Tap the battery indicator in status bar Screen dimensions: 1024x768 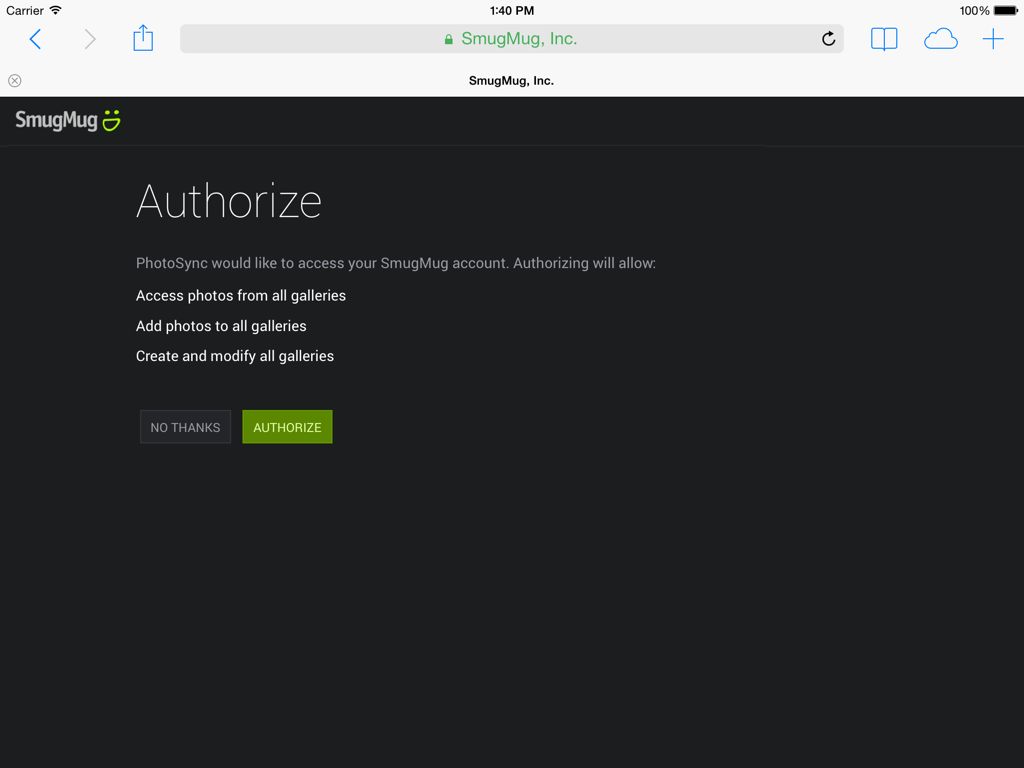pos(1004,10)
